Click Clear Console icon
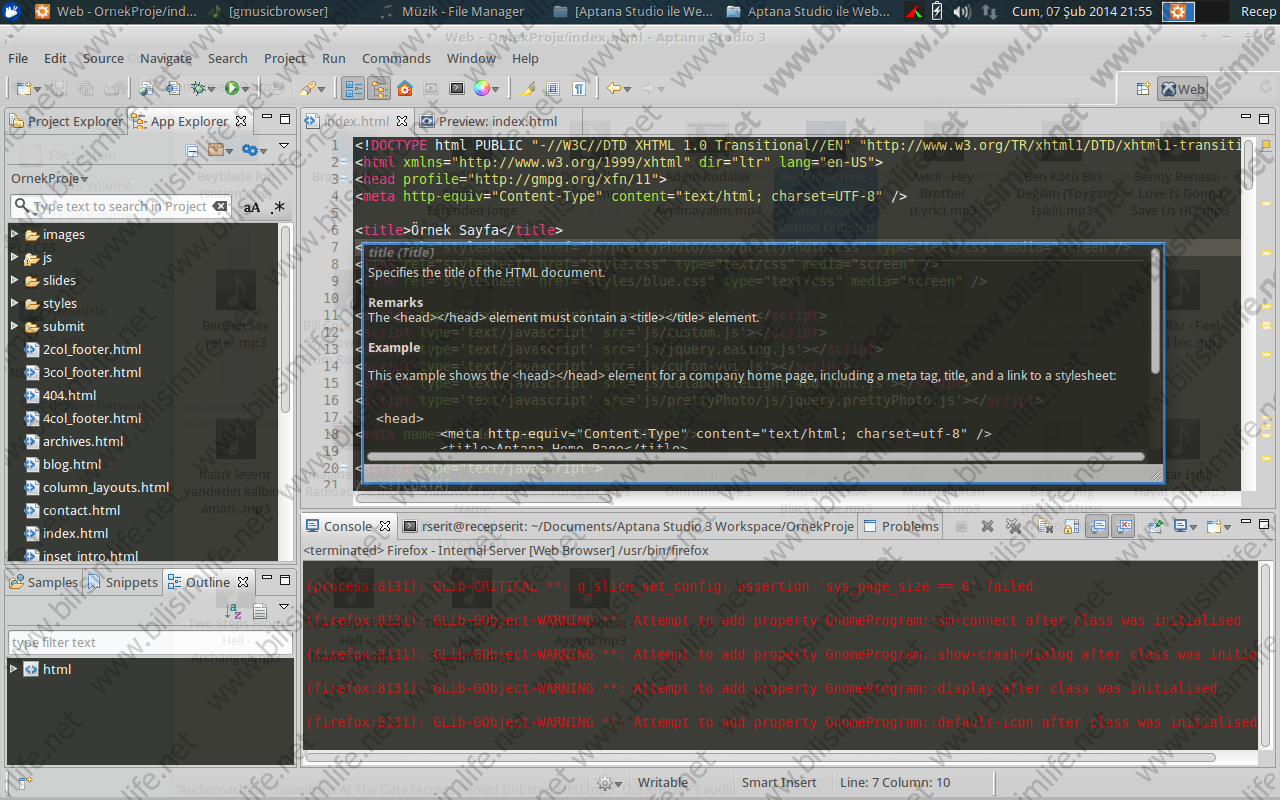 [x=1045, y=526]
